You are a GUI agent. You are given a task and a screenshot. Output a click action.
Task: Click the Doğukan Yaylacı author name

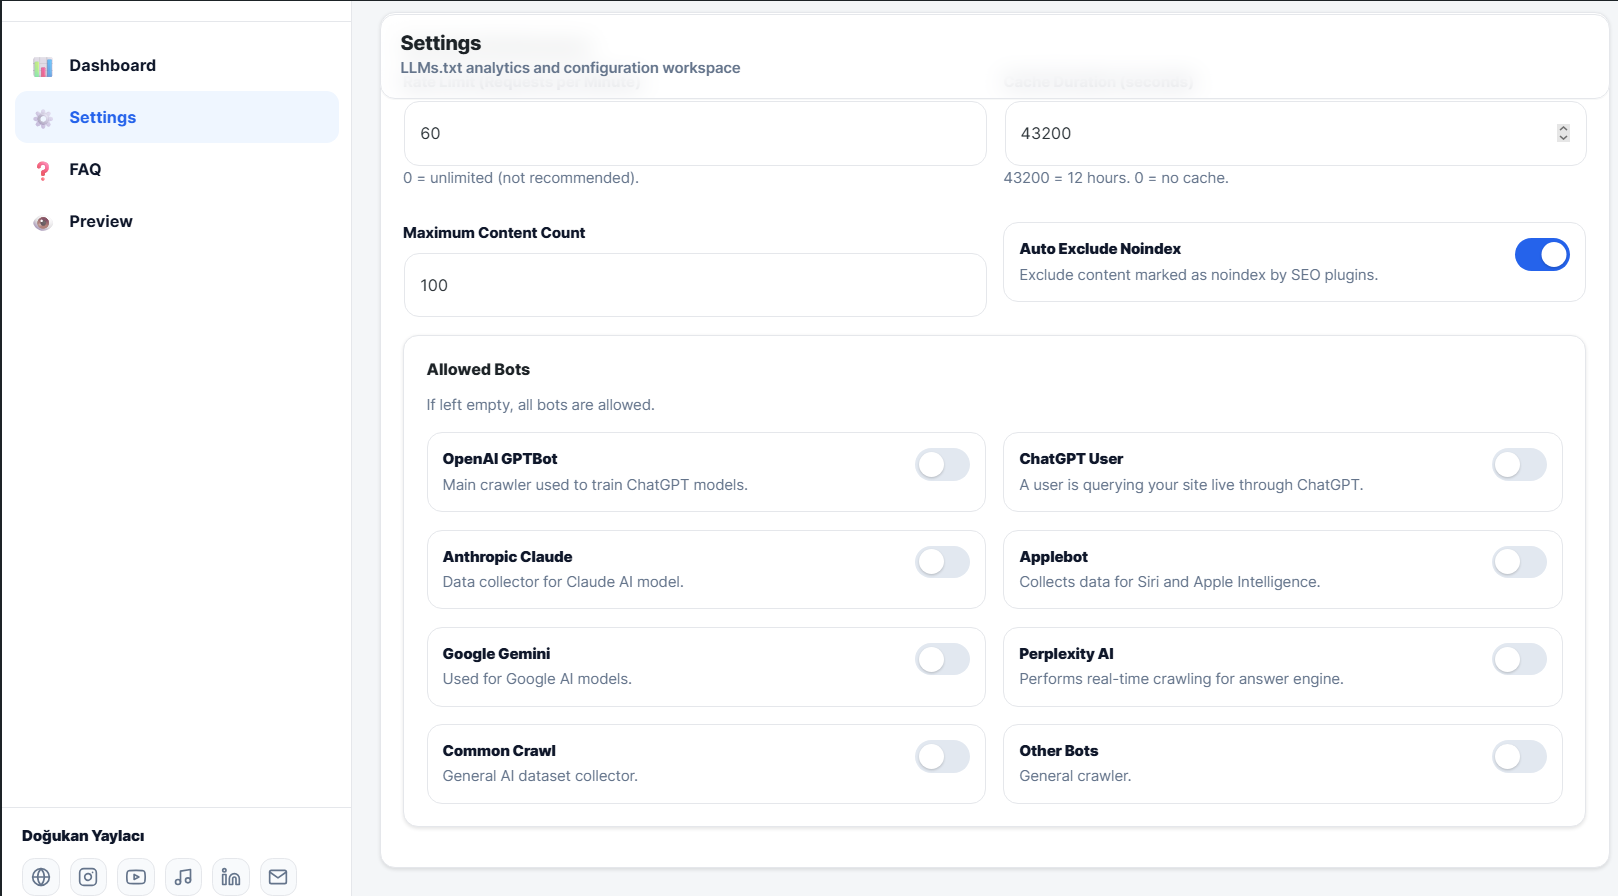(x=83, y=836)
